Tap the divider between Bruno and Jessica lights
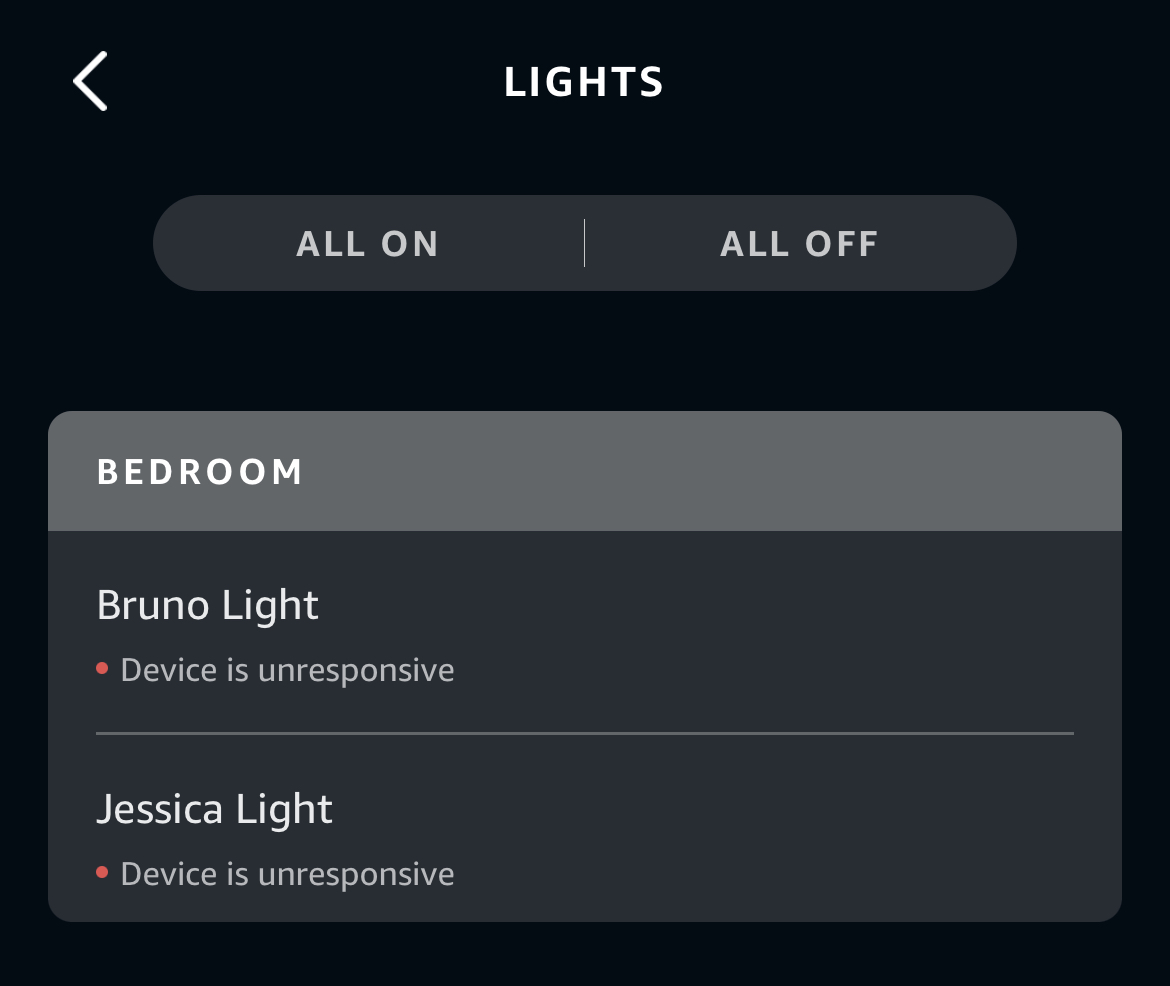The image size is (1170, 986). coord(584,735)
